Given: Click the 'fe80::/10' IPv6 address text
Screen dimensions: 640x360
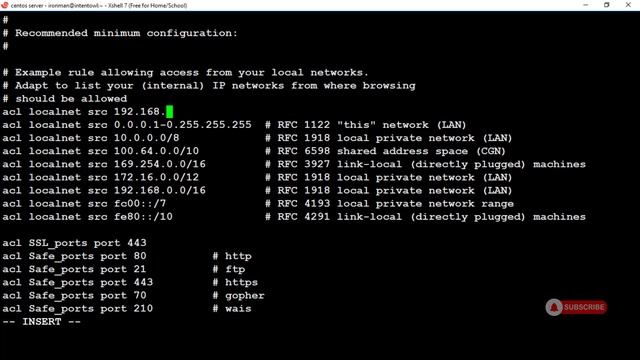Looking at the screenshot, I should click(x=143, y=216).
